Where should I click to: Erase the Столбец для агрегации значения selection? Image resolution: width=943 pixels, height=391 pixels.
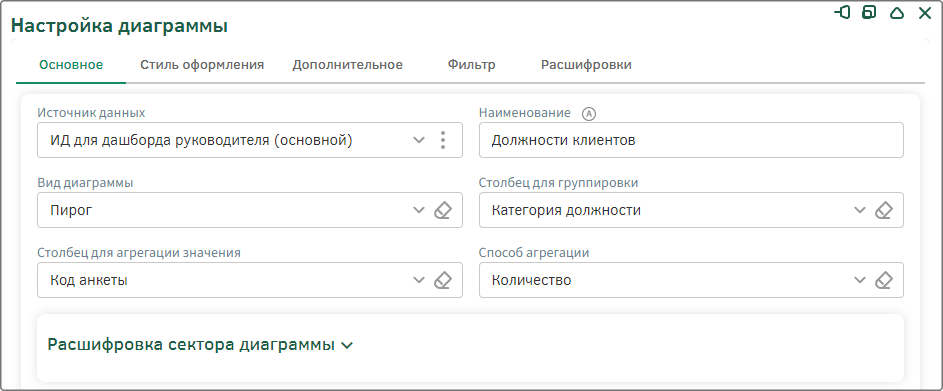tap(443, 280)
